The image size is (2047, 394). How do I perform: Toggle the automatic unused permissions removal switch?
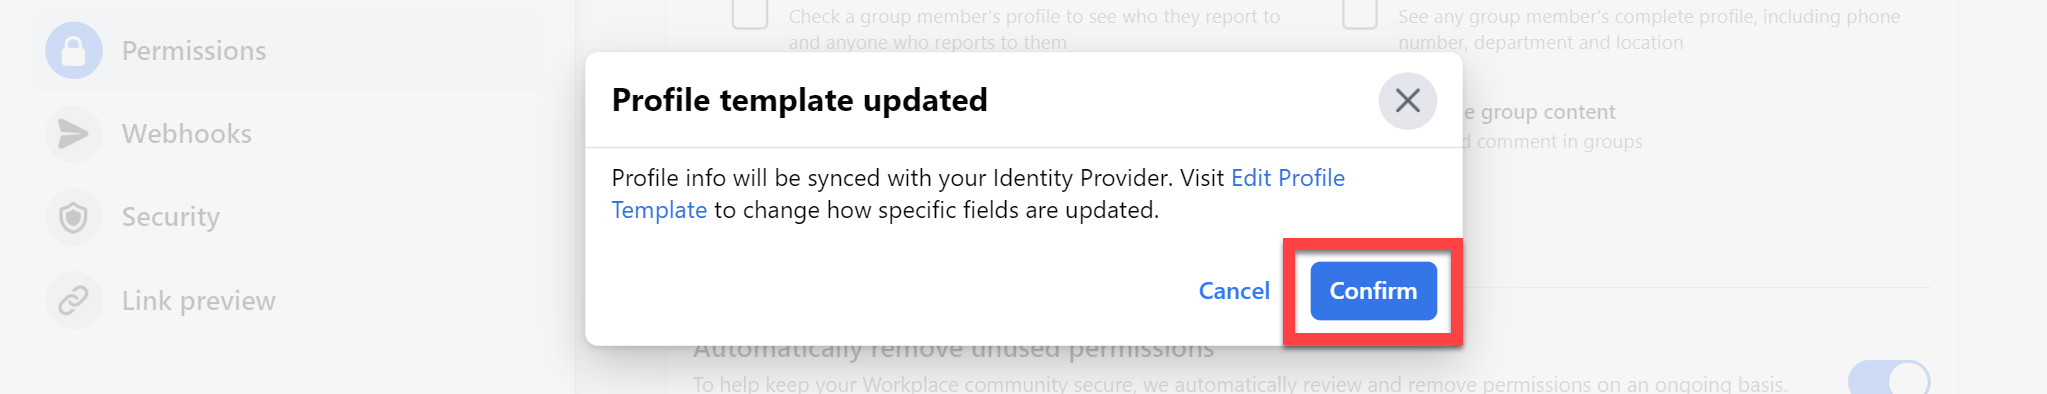click(x=1889, y=378)
